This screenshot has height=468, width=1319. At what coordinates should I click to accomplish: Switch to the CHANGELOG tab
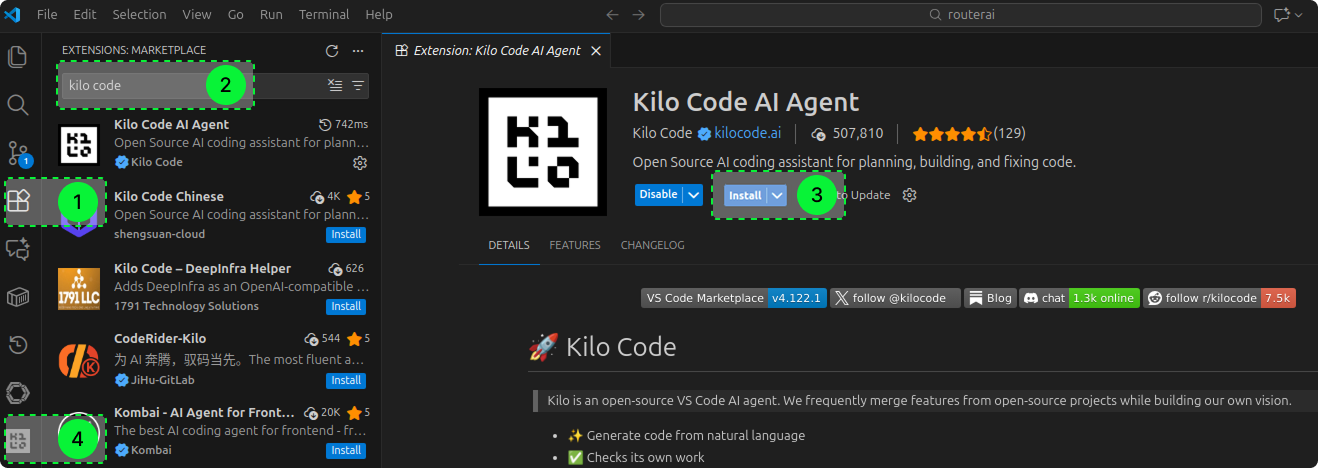(x=652, y=245)
